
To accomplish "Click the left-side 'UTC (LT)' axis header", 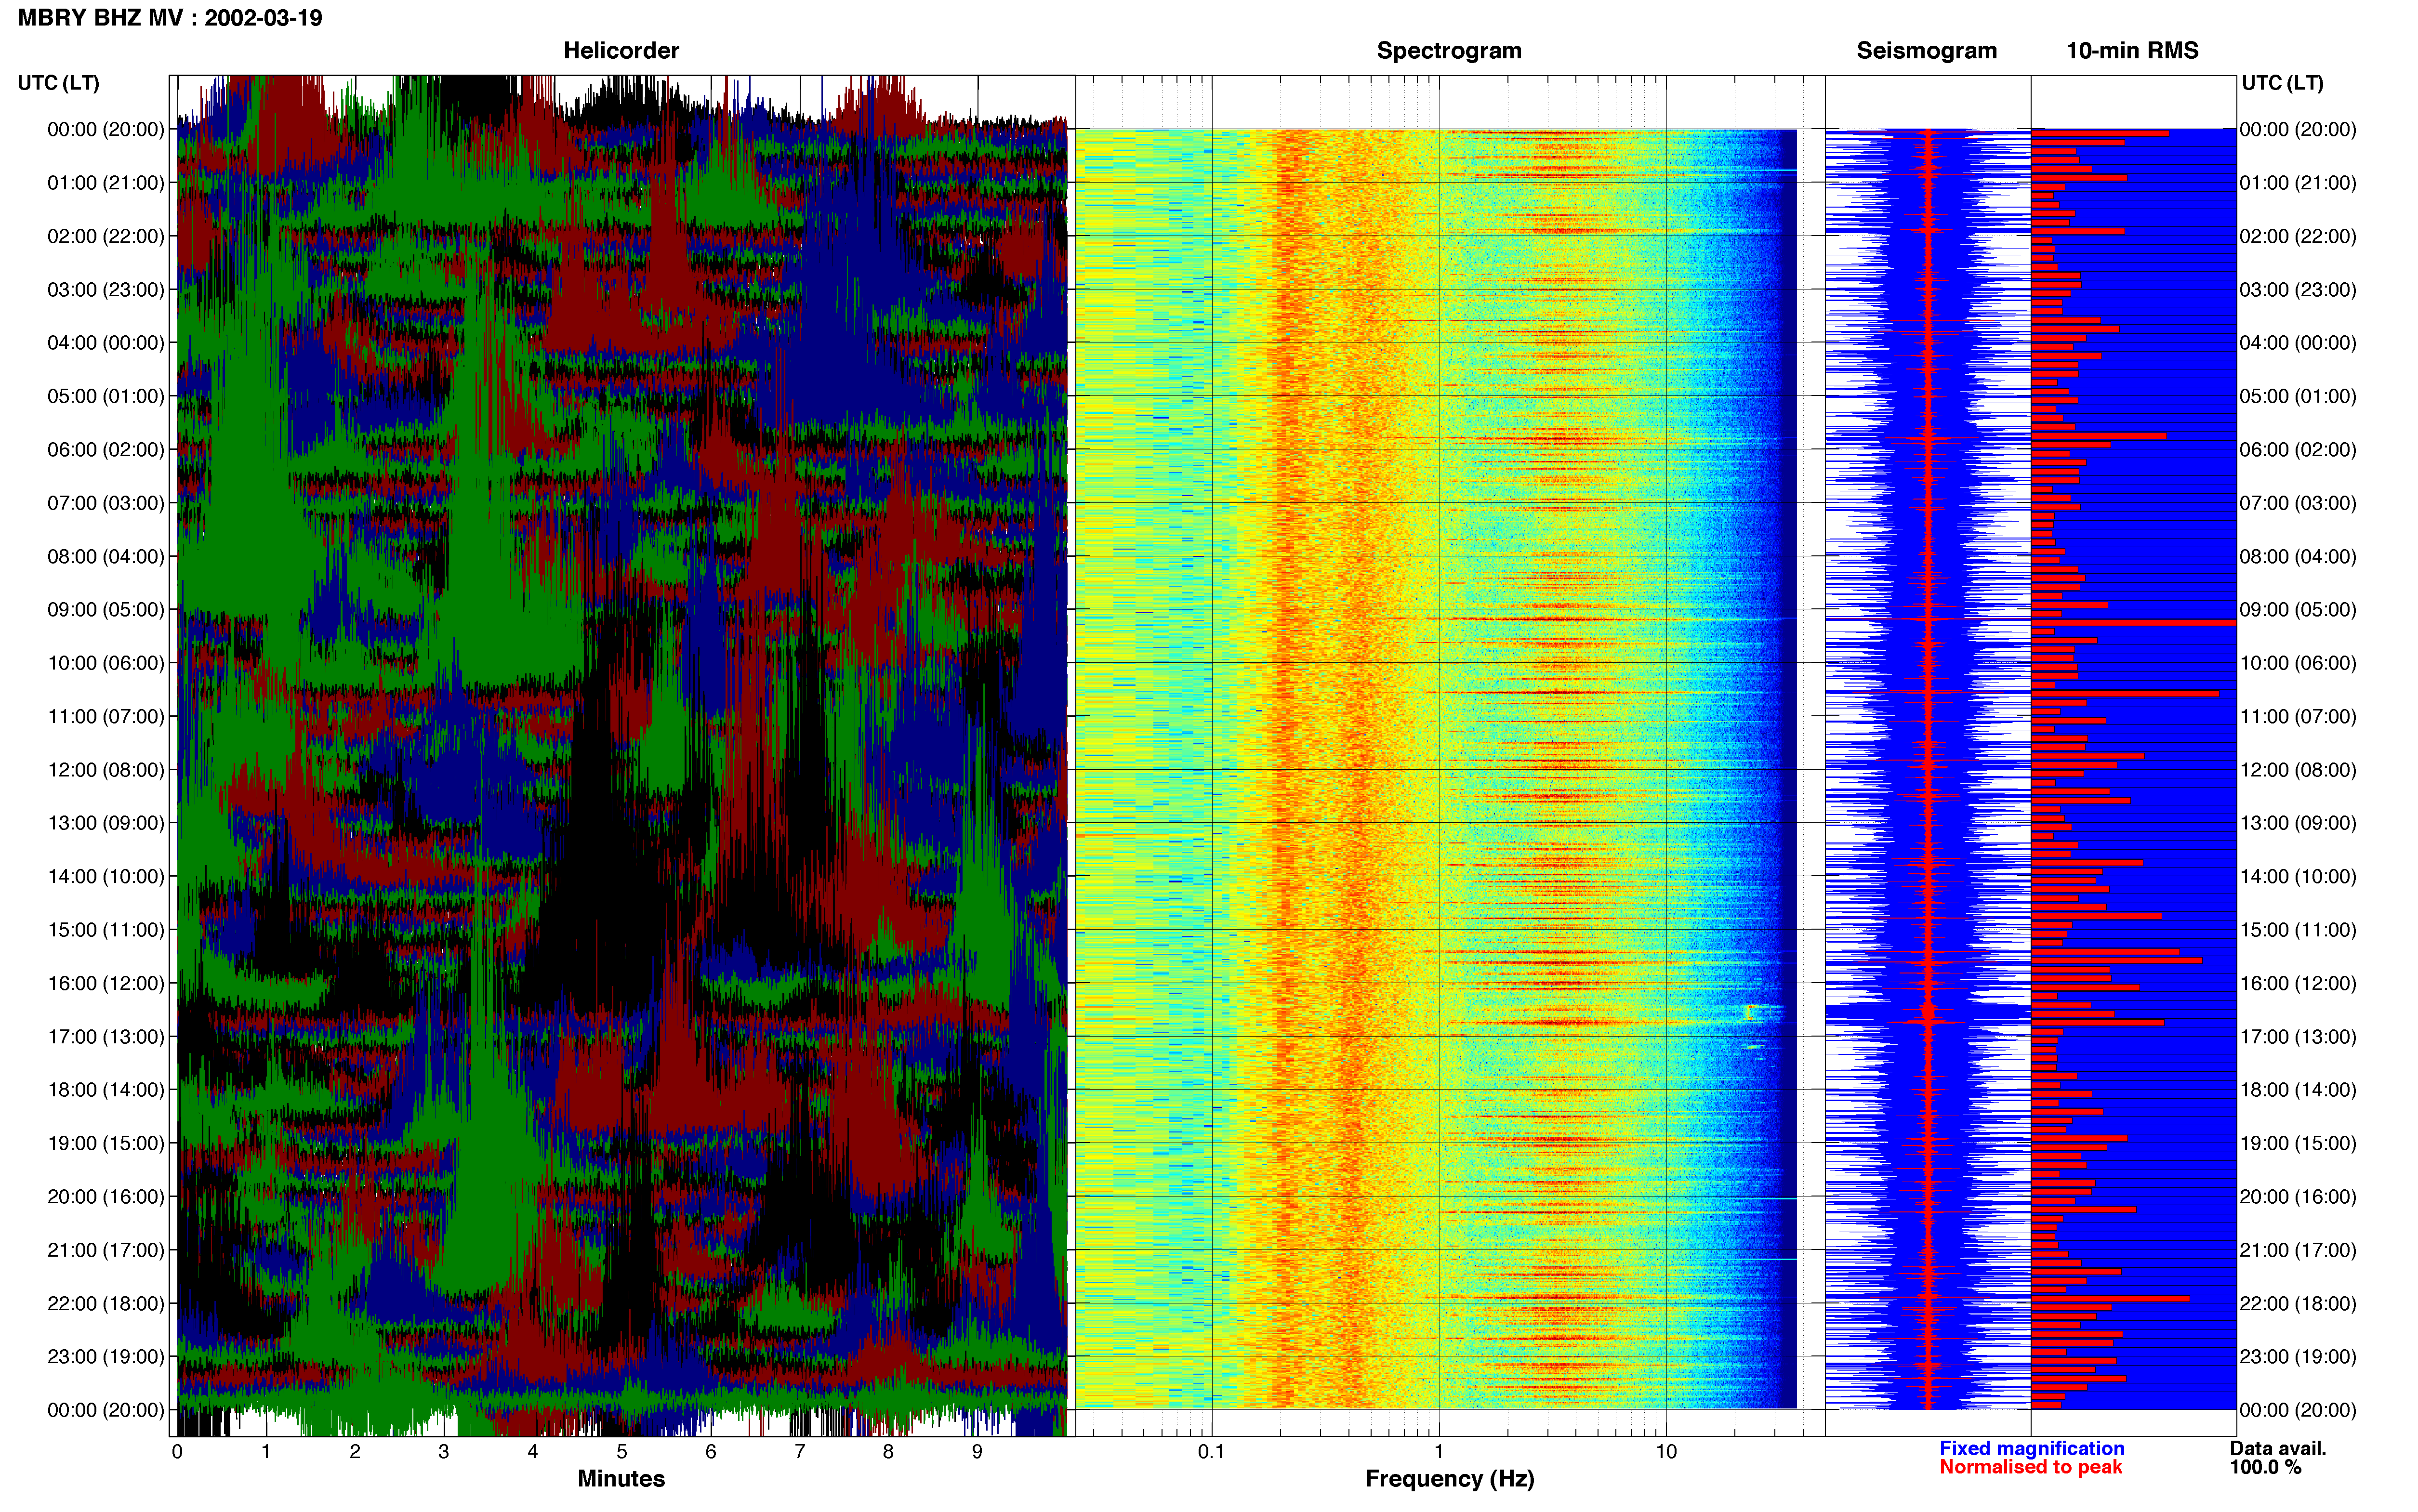I will tap(59, 83).
